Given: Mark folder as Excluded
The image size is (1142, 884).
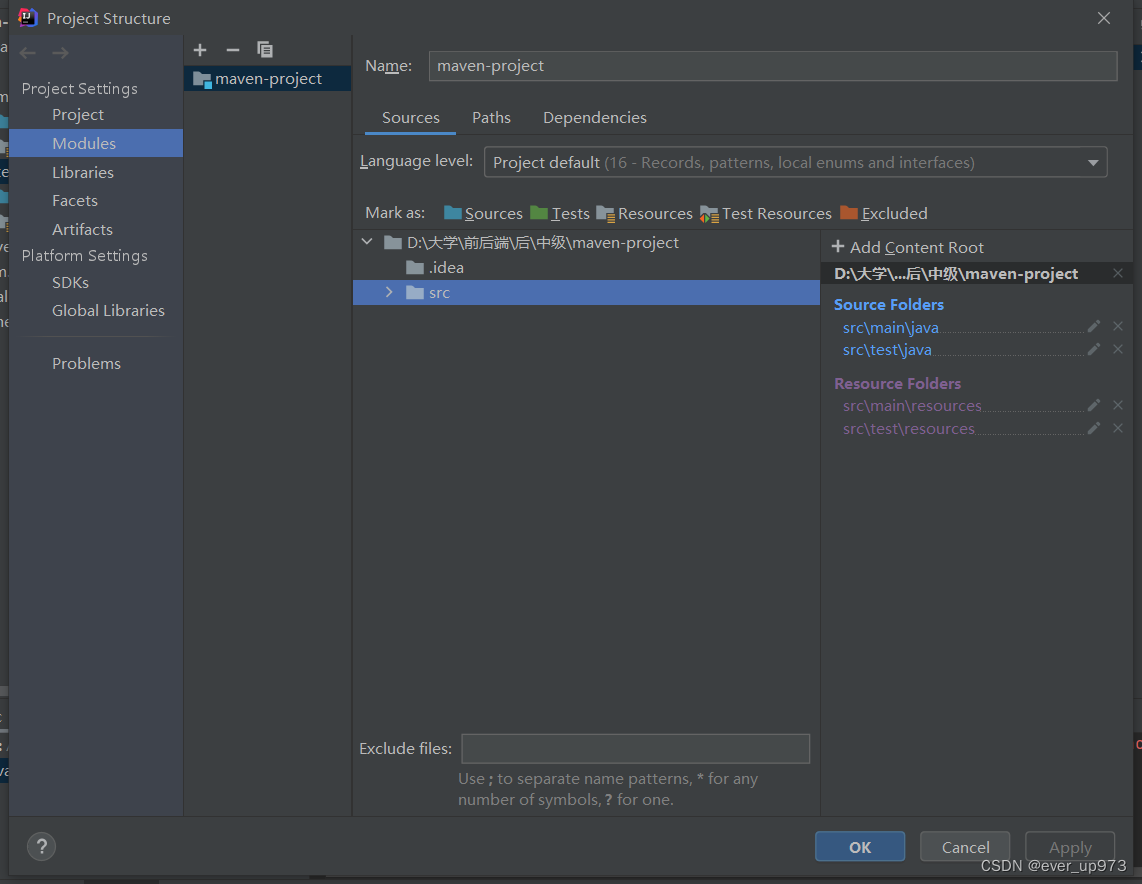Looking at the screenshot, I should point(883,213).
